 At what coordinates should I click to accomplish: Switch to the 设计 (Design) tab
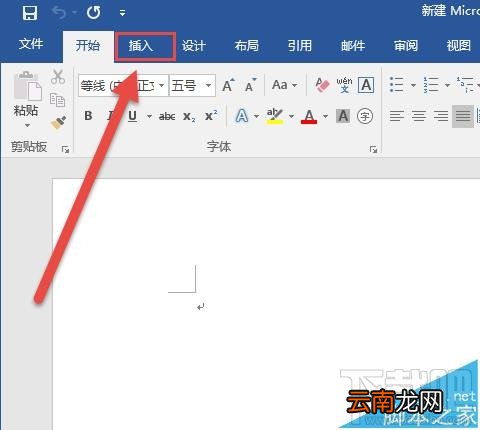coord(193,46)
